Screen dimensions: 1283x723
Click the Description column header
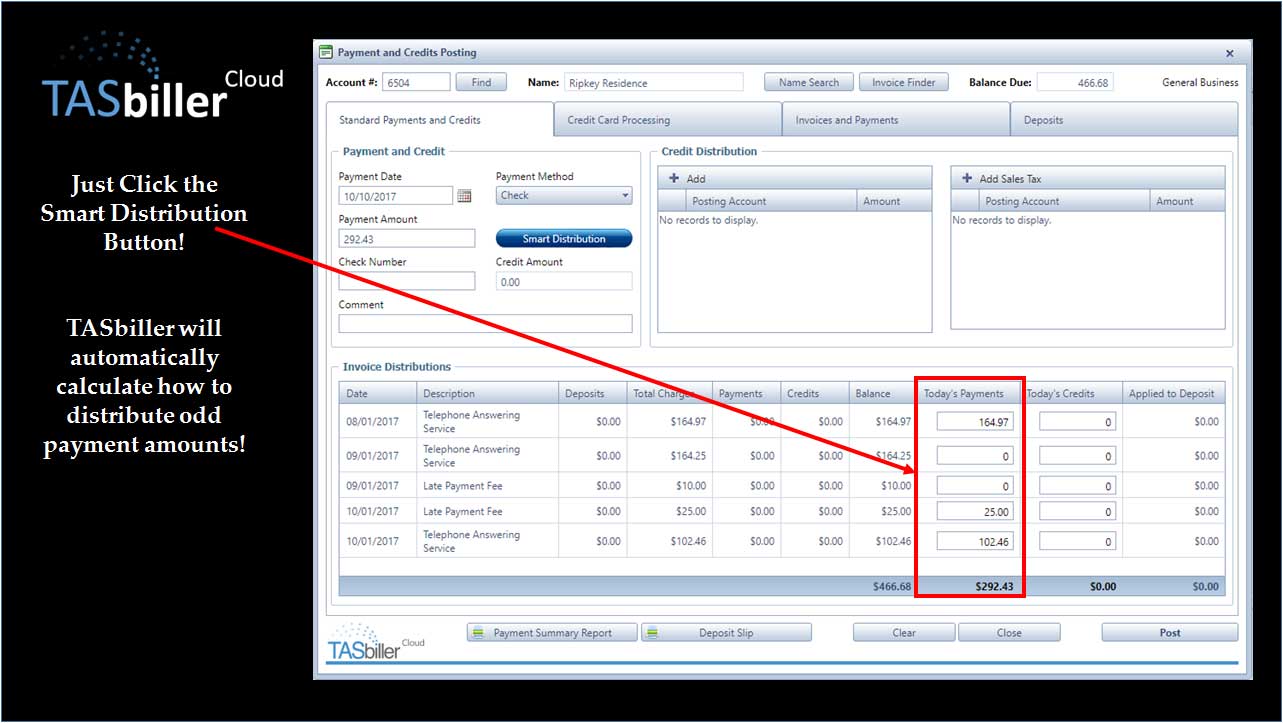pos(486,393)
